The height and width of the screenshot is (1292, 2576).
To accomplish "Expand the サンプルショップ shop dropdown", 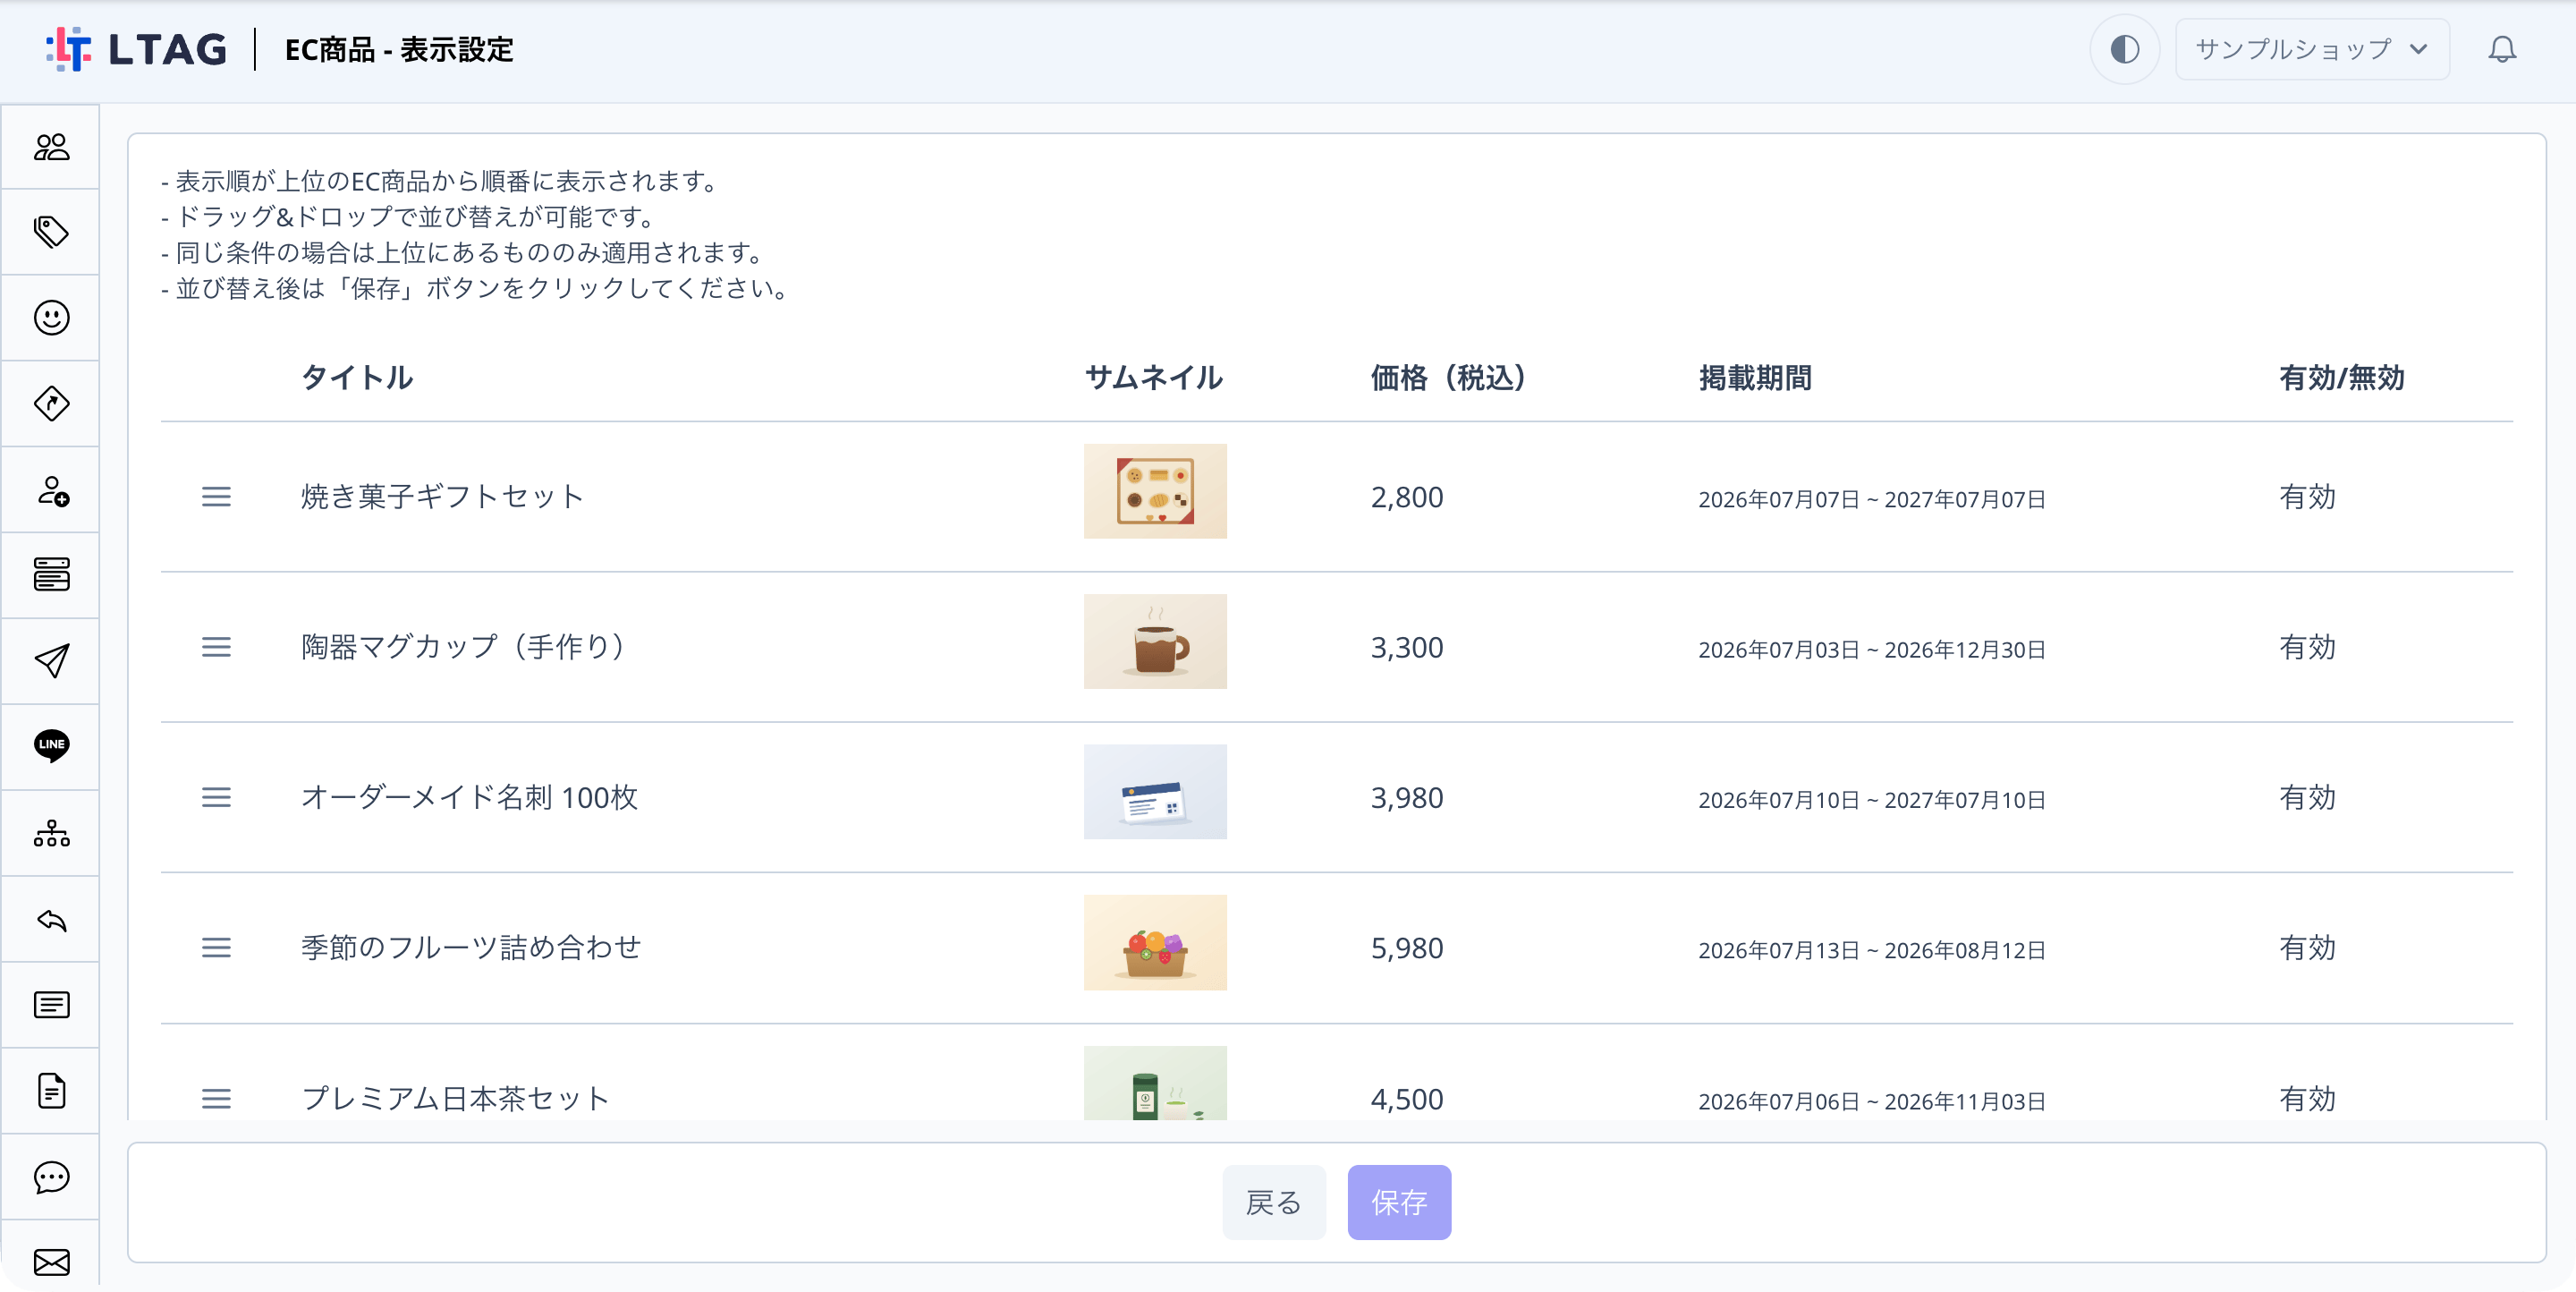I will [2312, 49].
